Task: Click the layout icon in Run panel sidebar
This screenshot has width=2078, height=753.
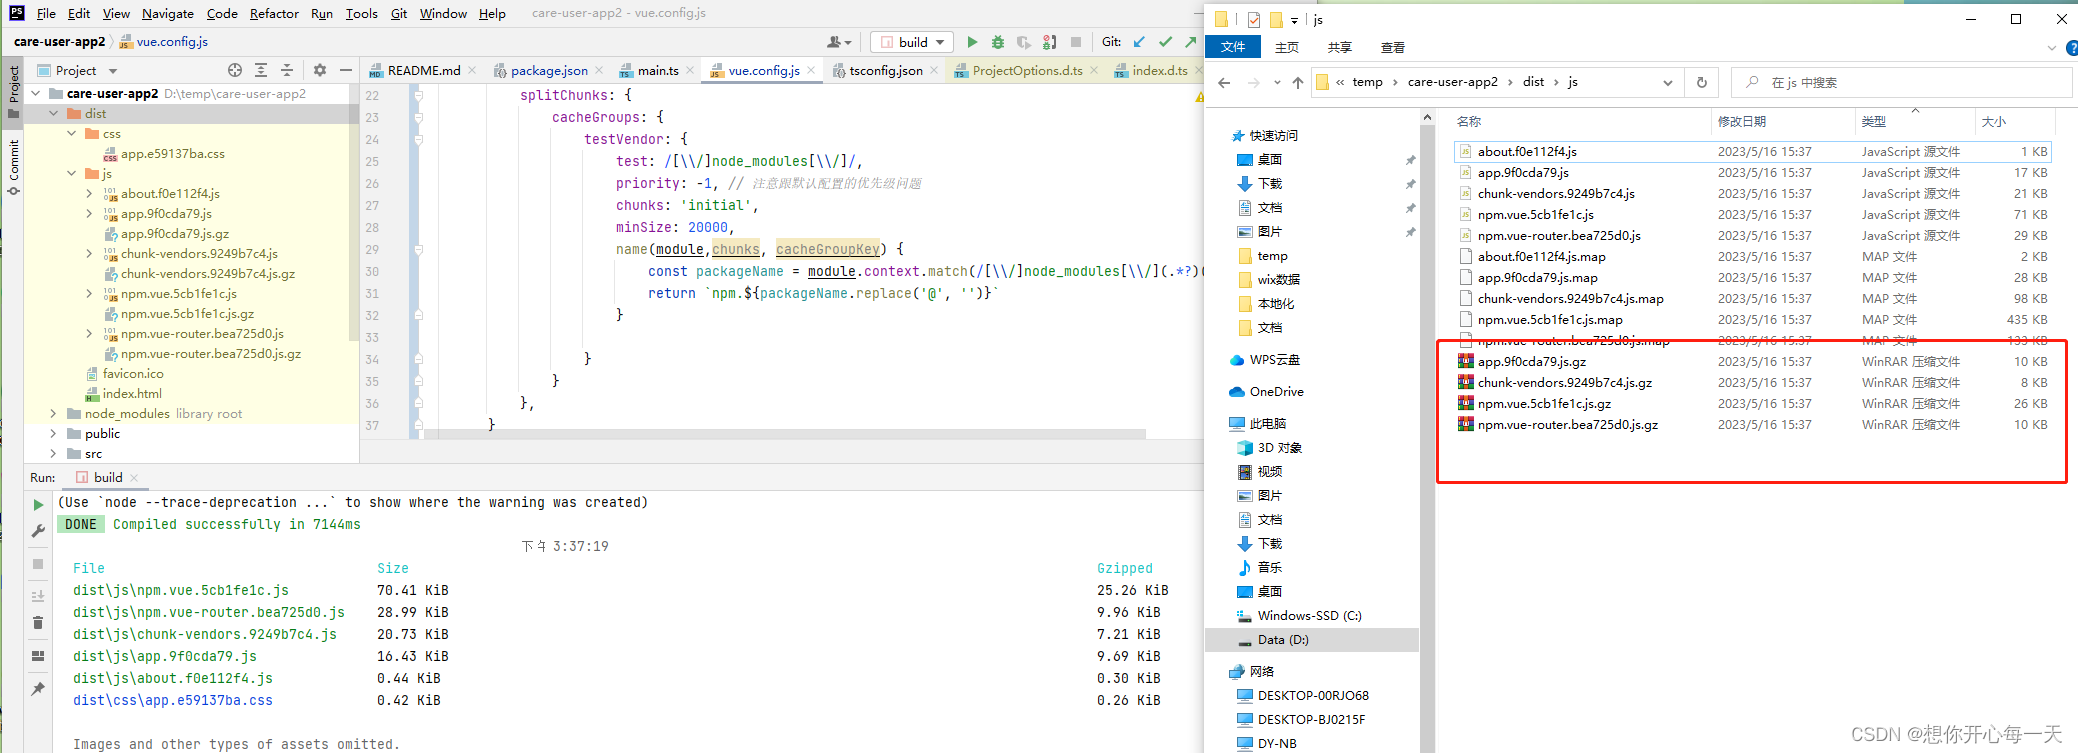Action: [x=38, y=656]
